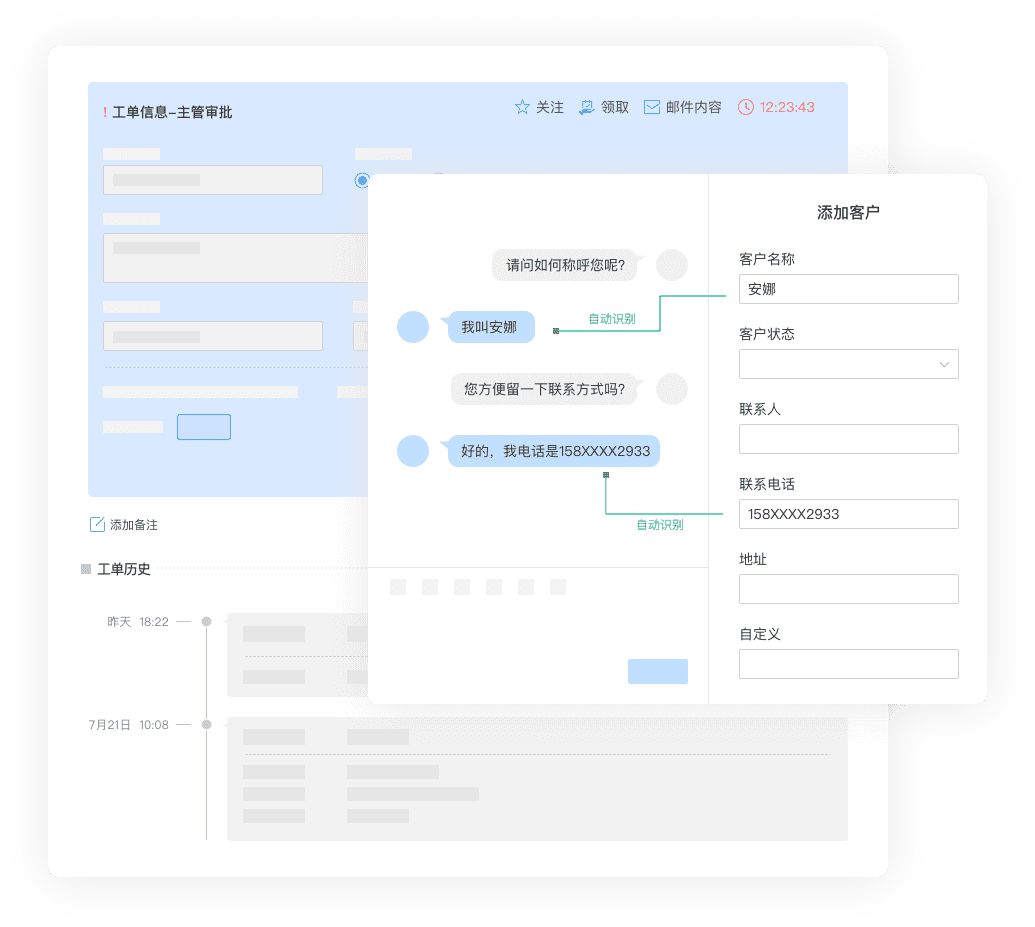Click the 工单历史 section heading
This screenshot has height=927, width=1035.
tap(124, 568)
